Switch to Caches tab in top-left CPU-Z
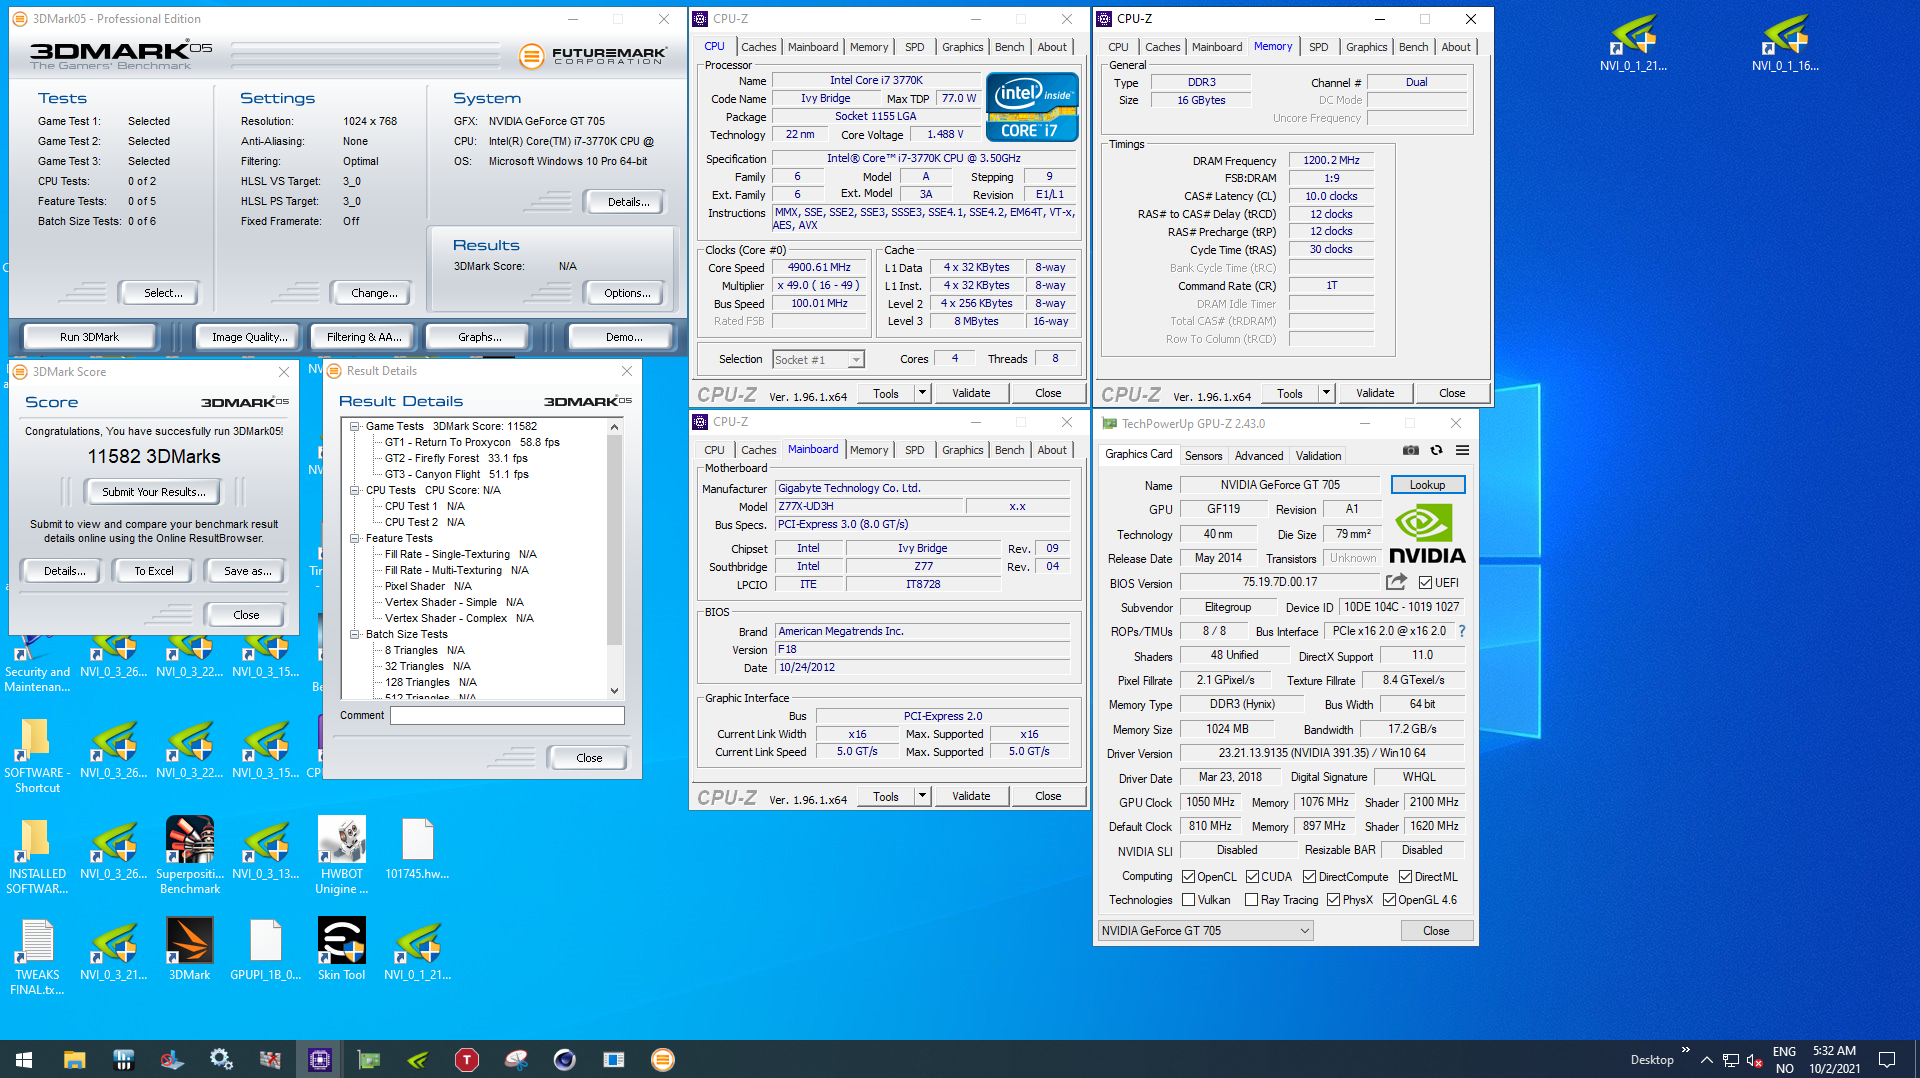 [x=758, y=47]
